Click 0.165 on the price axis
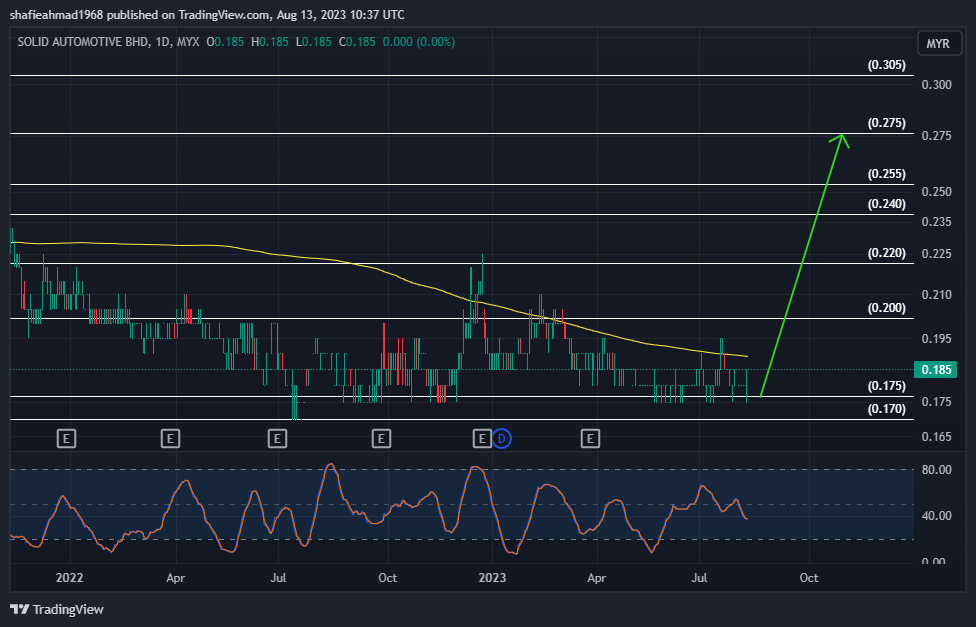Image resolution: width=976 pixels, height=627 pixels. pyautogui.click(x=936, y=436)
